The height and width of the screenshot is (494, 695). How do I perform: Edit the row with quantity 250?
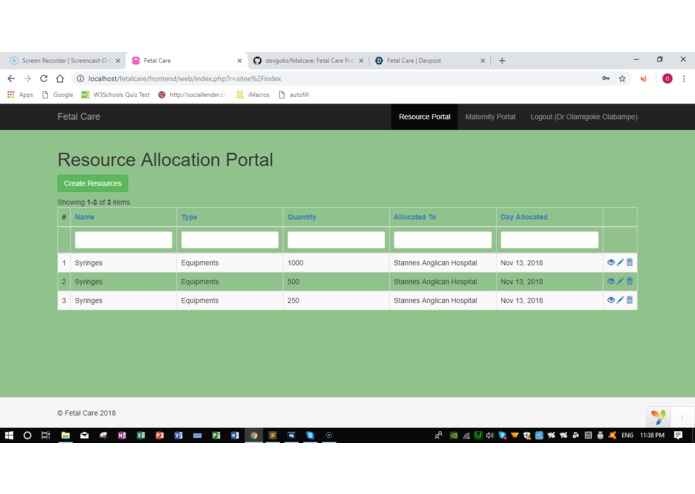point(620,300)
